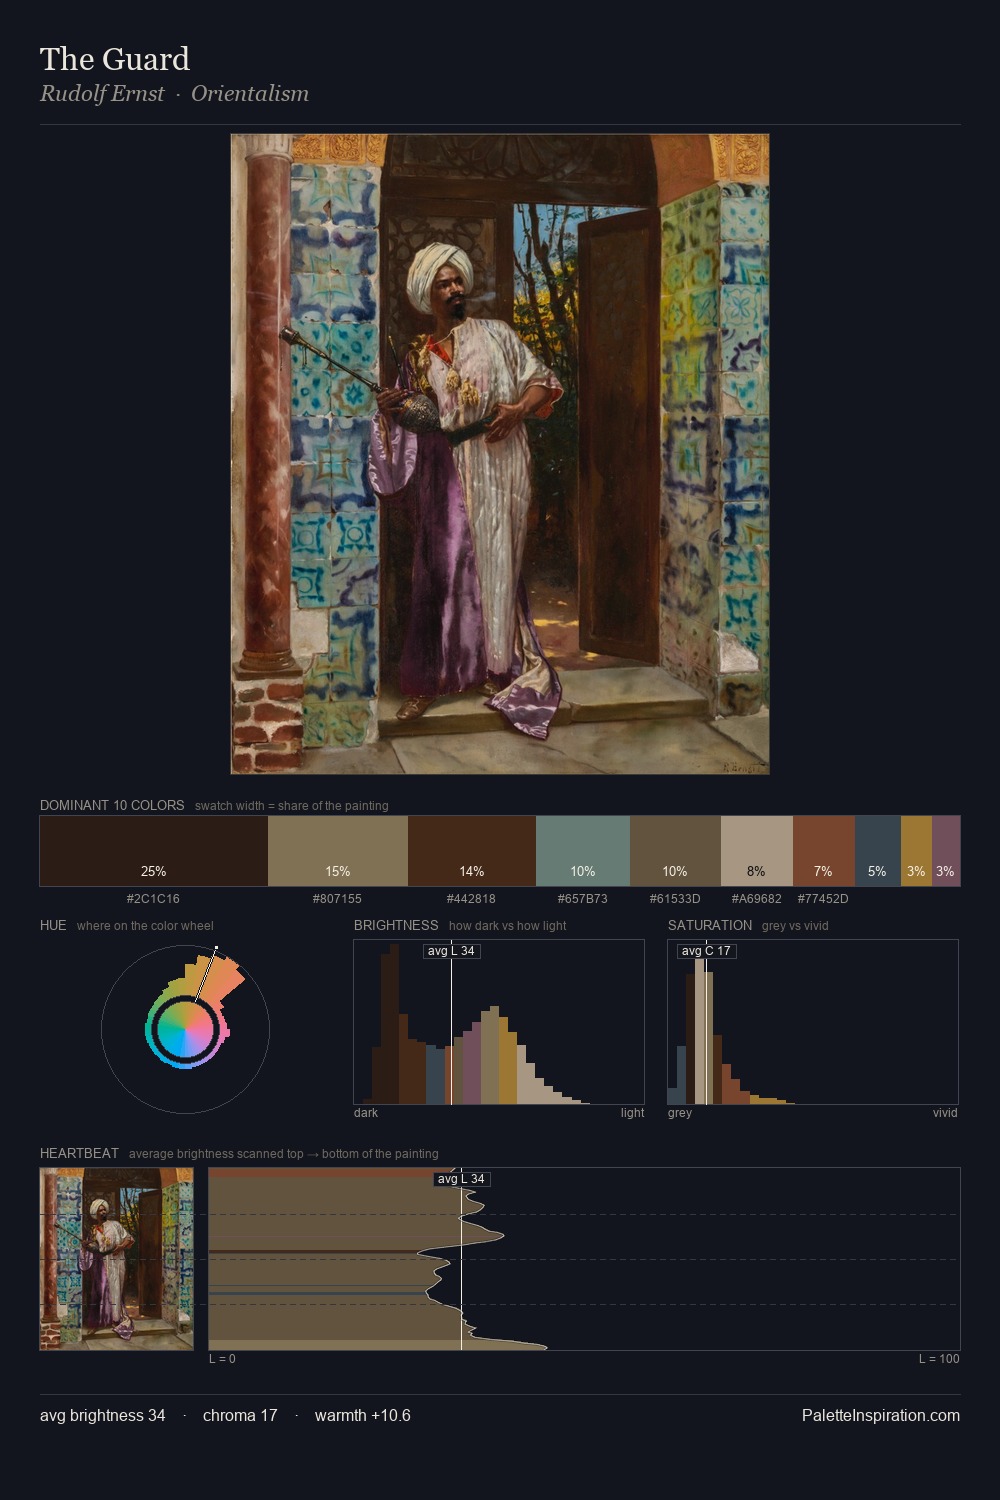
Task: Click the 'vivid' label under the saturation histogram
Action: pyautogui.click(x=945, y=1113)
